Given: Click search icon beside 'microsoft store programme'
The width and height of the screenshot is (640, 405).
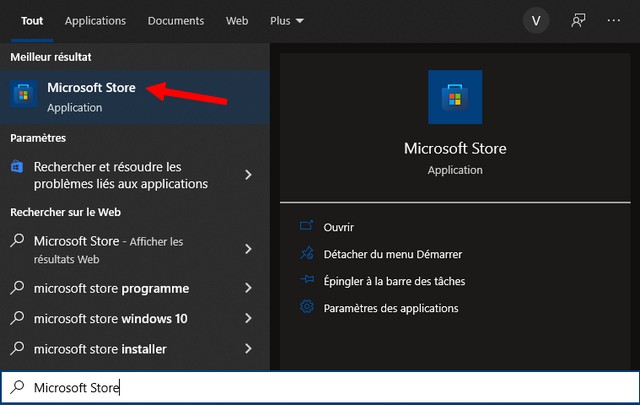Looking at the screenshot, I should [x=17, y=287].
